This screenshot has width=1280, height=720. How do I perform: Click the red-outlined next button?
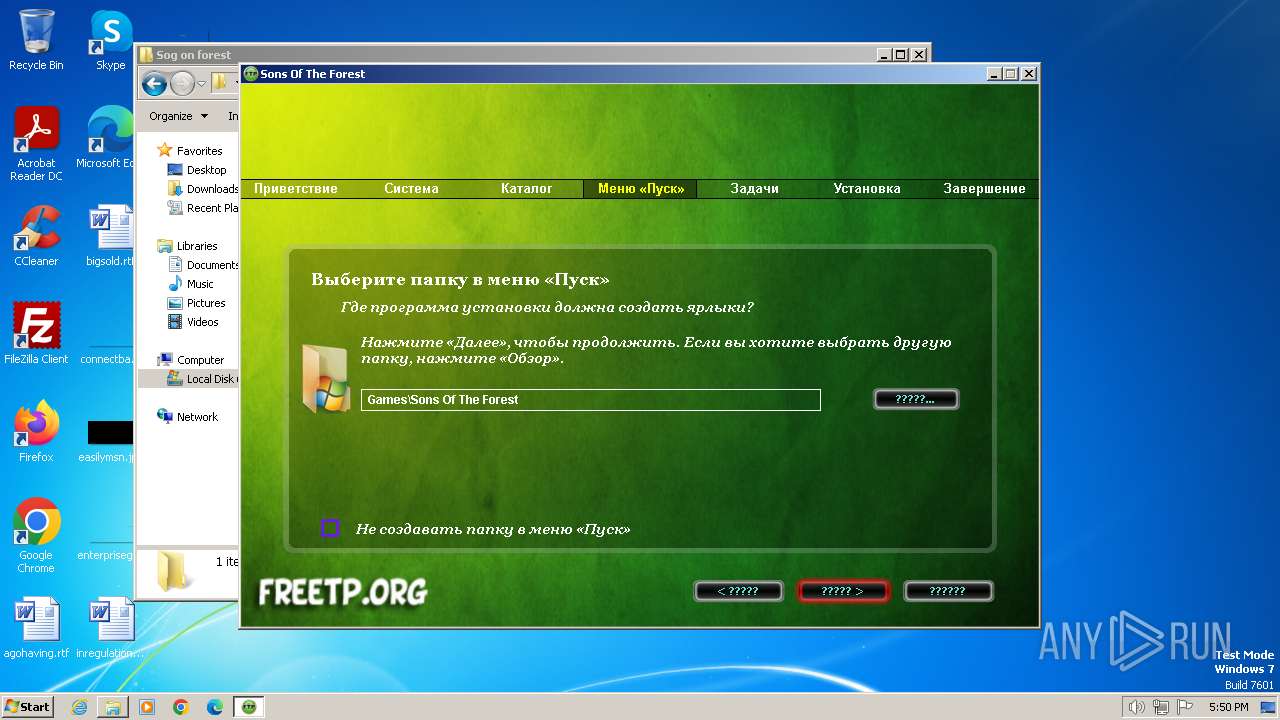pos(842,591)
